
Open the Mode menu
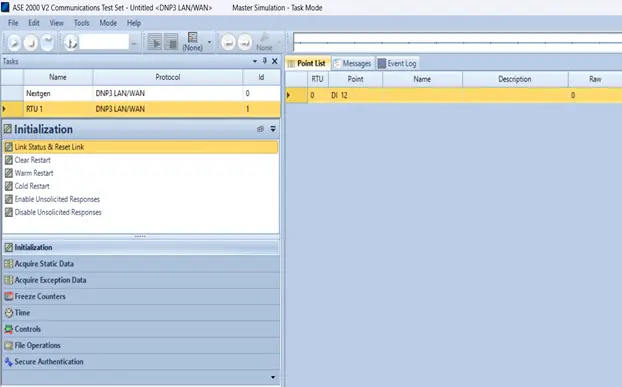click(x=108, y=23)
